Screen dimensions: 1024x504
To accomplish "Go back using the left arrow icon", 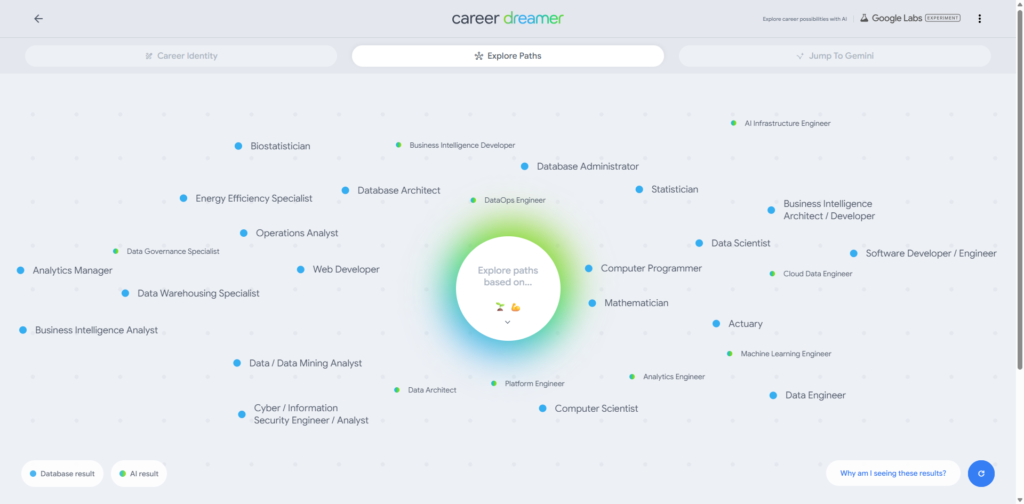I will coord(39,19).
